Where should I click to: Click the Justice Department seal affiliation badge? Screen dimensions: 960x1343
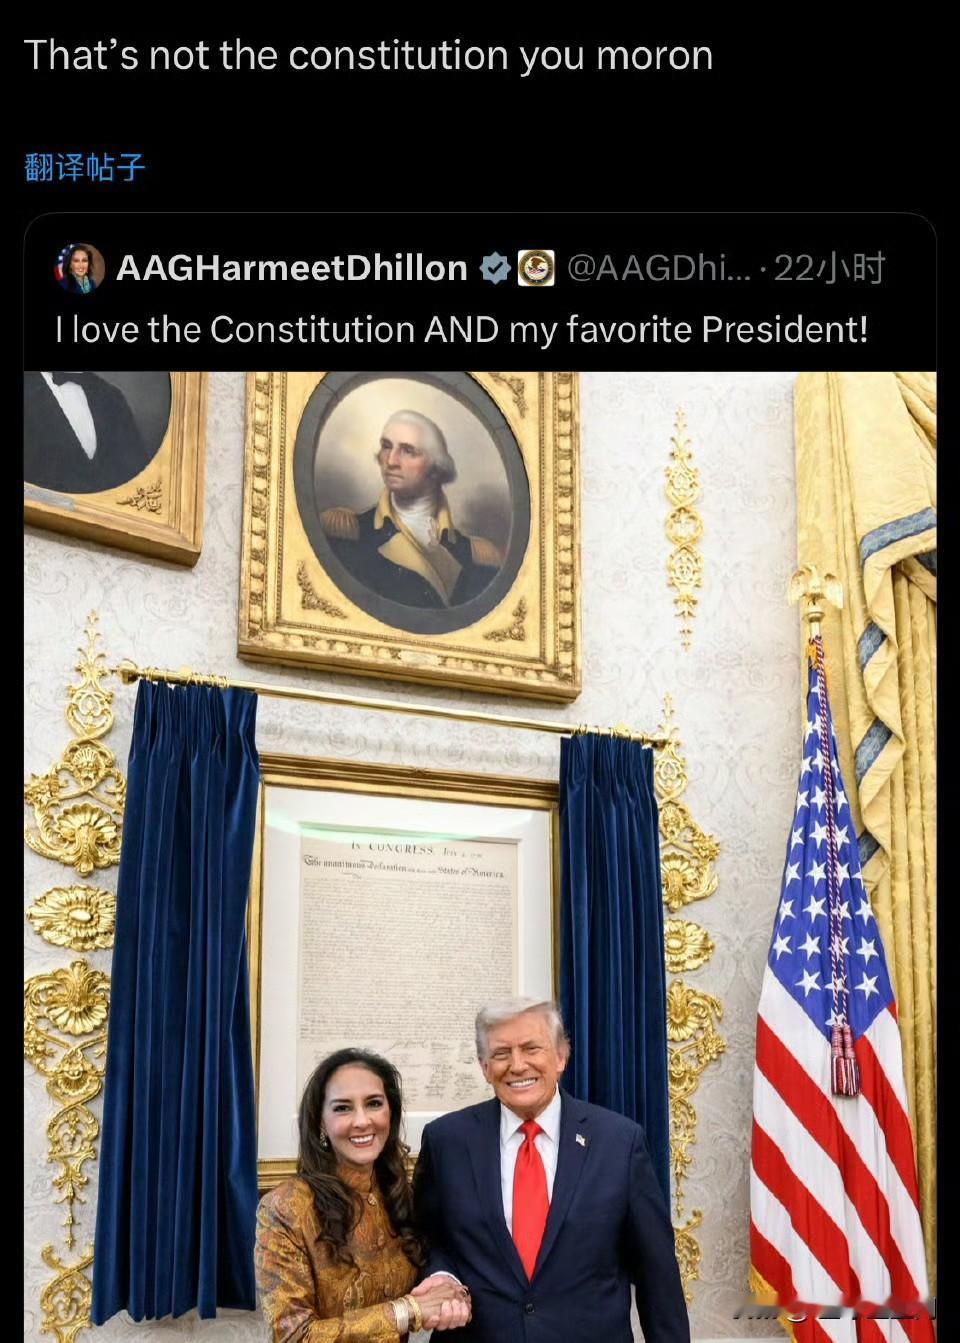click(535, 268)
